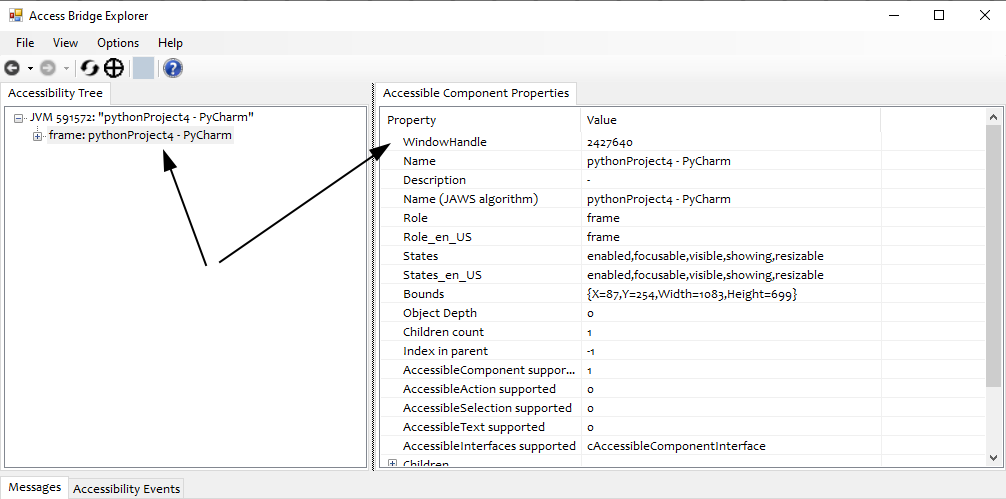The height and width of the screenshot is (499, 1006).
Task: Open the Options menu
Action: click(x=118, y=43)
